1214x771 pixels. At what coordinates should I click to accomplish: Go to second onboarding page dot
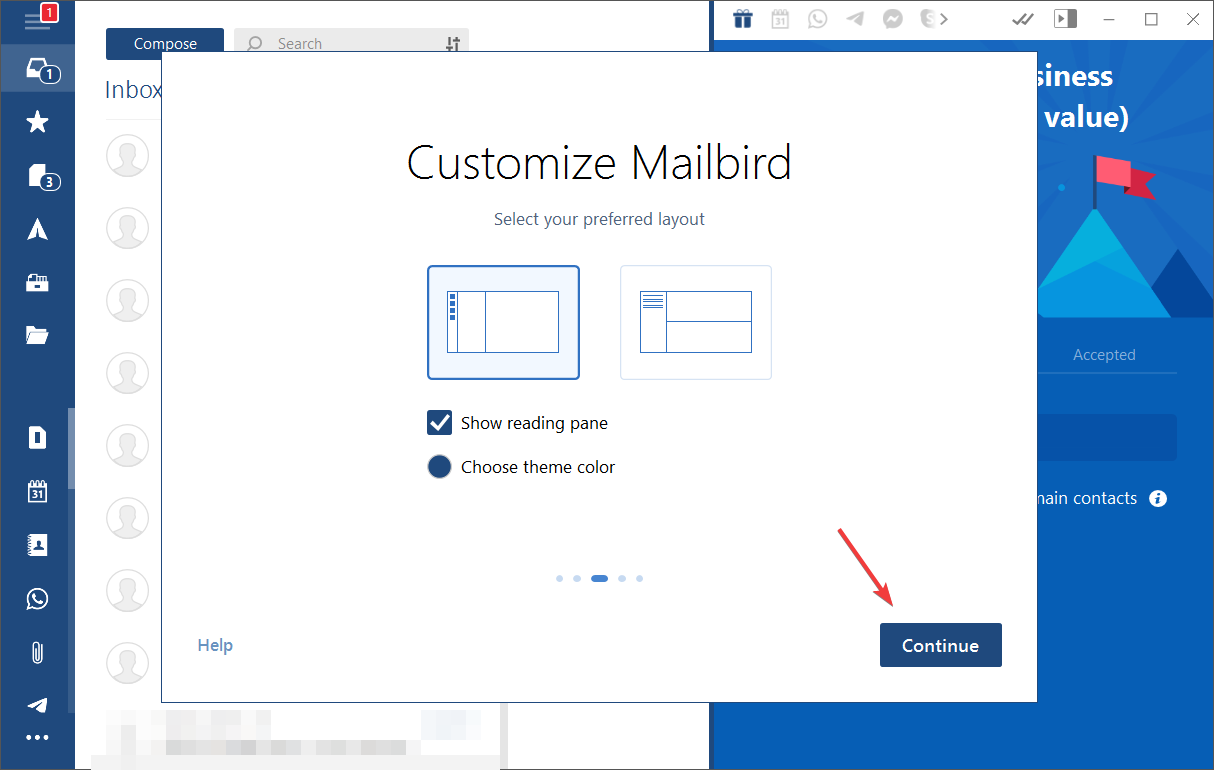577,578
